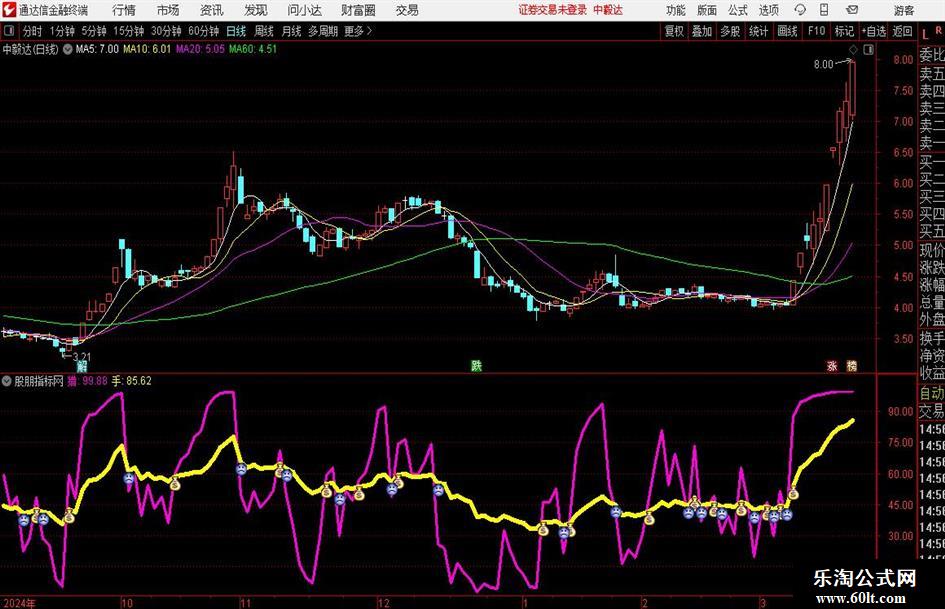Click the customer service headset icon
Viewport: 945px width, 609px height.
[x=800, y=10]
